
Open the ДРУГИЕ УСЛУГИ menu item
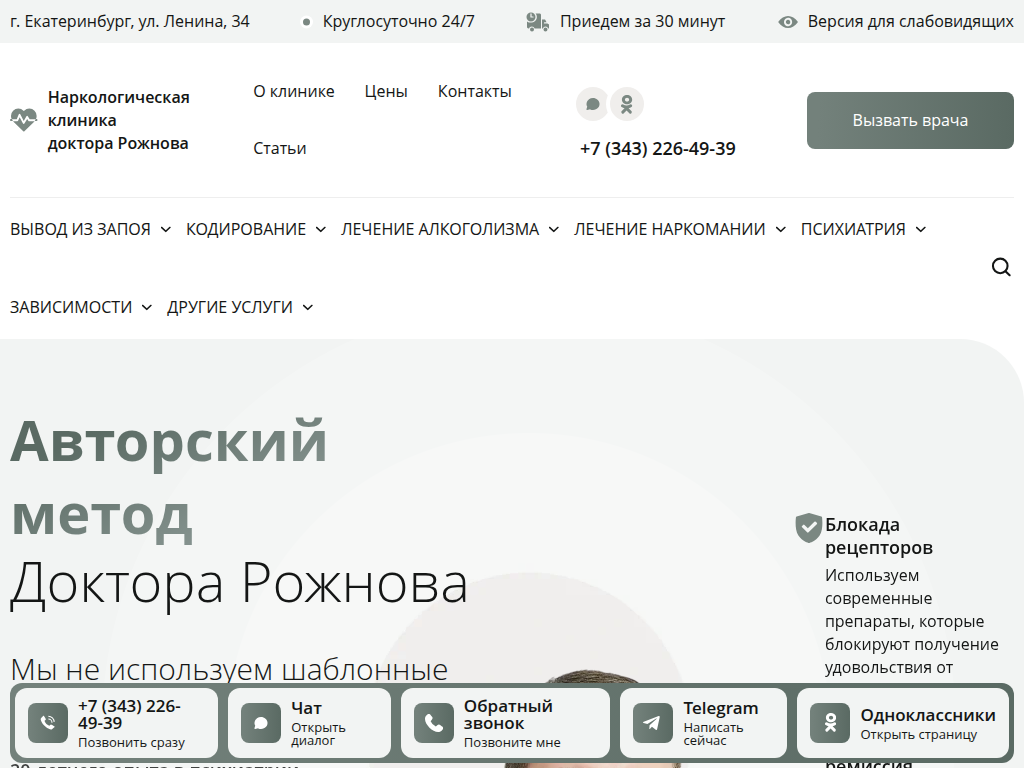pyautogui.click(x=230, y=307)
